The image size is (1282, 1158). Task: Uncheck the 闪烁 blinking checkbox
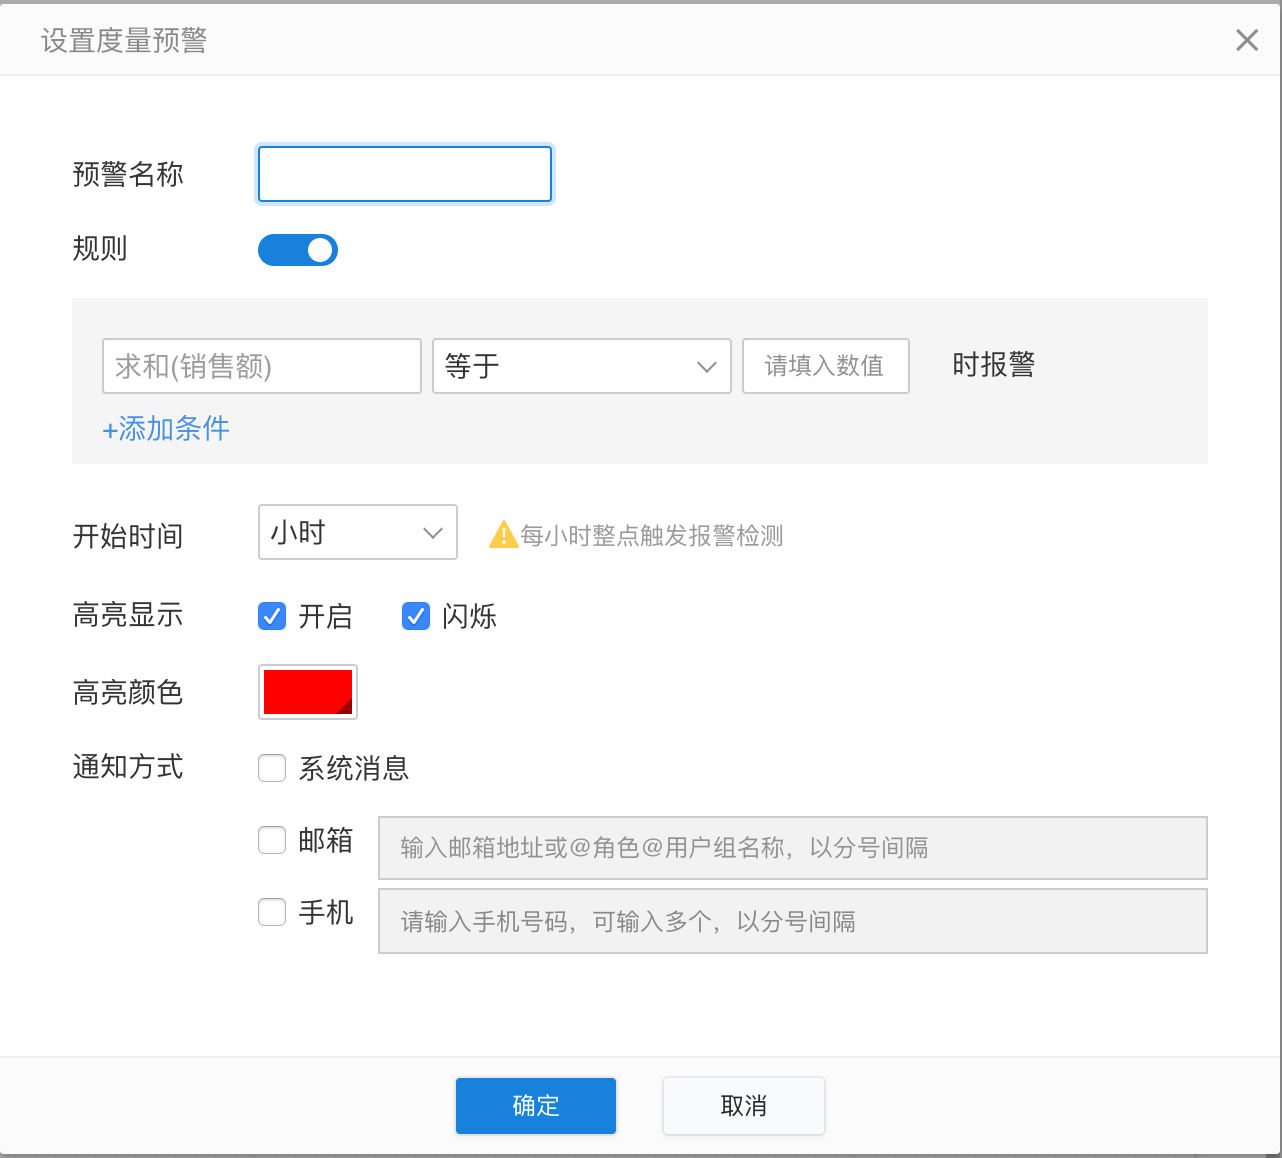(x=416, y=616)
